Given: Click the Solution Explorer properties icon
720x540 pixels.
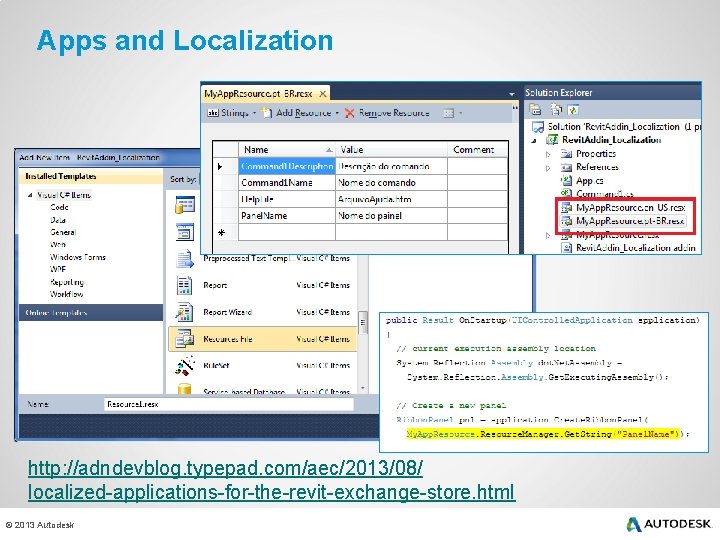Looking at the screenshot, I should 535,110.
